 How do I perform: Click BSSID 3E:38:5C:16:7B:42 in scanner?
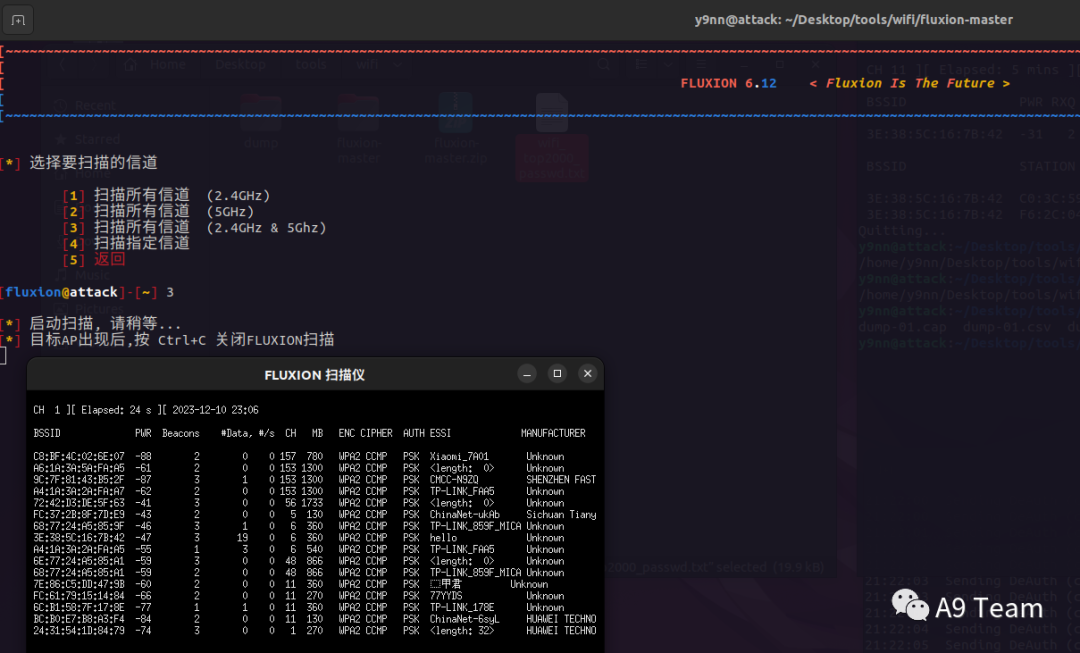click(x=79, y=538)
